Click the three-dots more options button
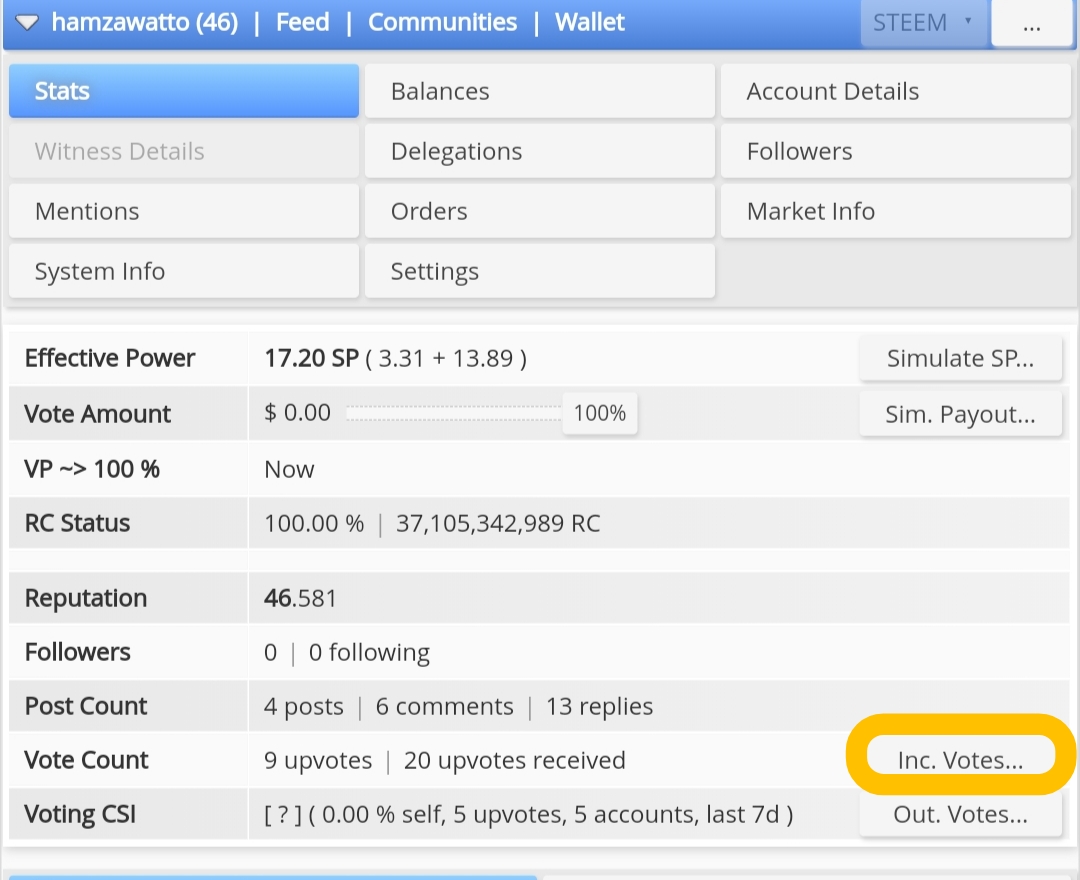 1031,23
